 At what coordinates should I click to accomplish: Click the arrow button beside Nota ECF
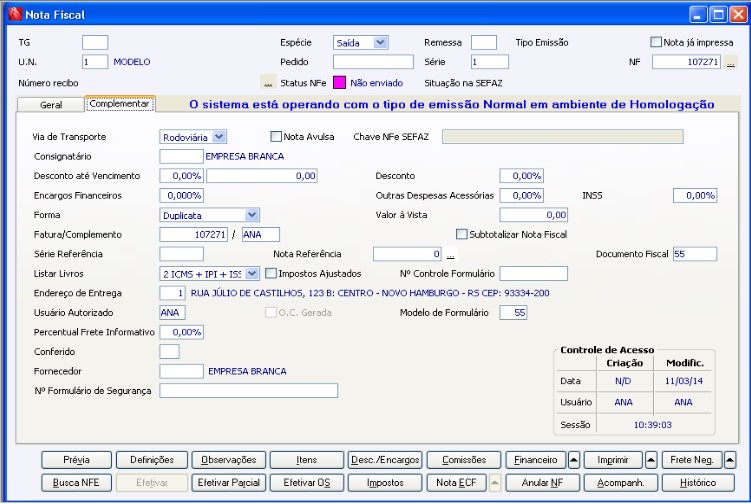pyautogui.click(x=496, y=482)
